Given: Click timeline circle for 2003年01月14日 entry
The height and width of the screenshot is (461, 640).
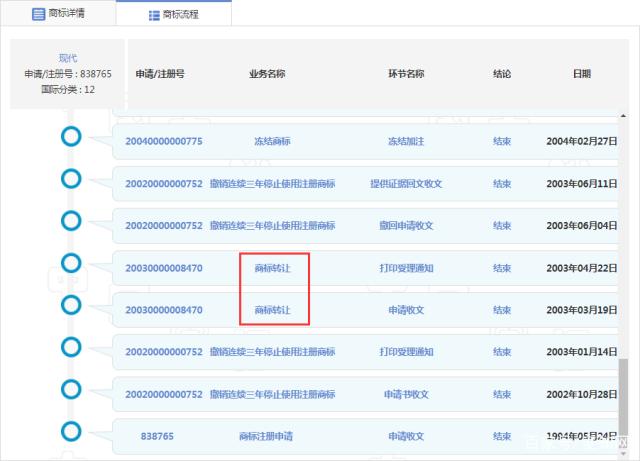Looking at the screenshot, I should coord(71,346).
